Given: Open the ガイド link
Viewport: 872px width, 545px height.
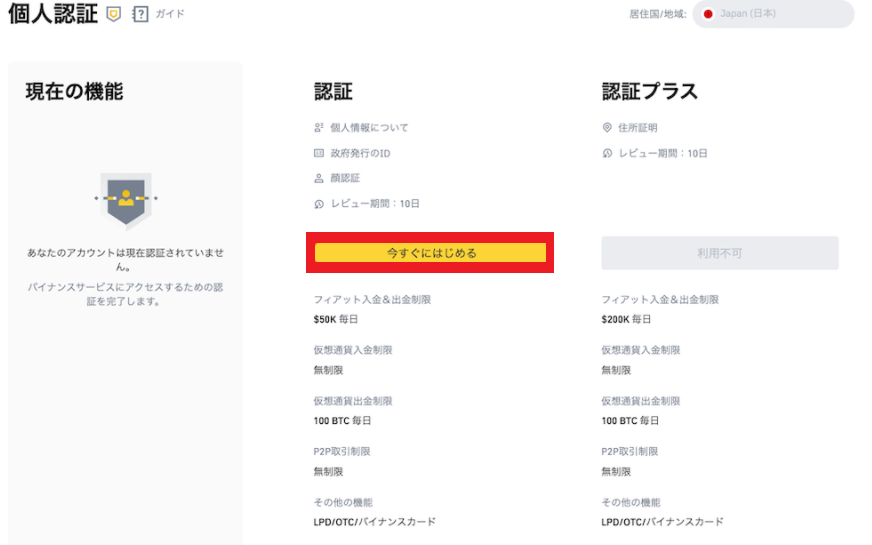Looking at the screenshot, I should 170,14.
